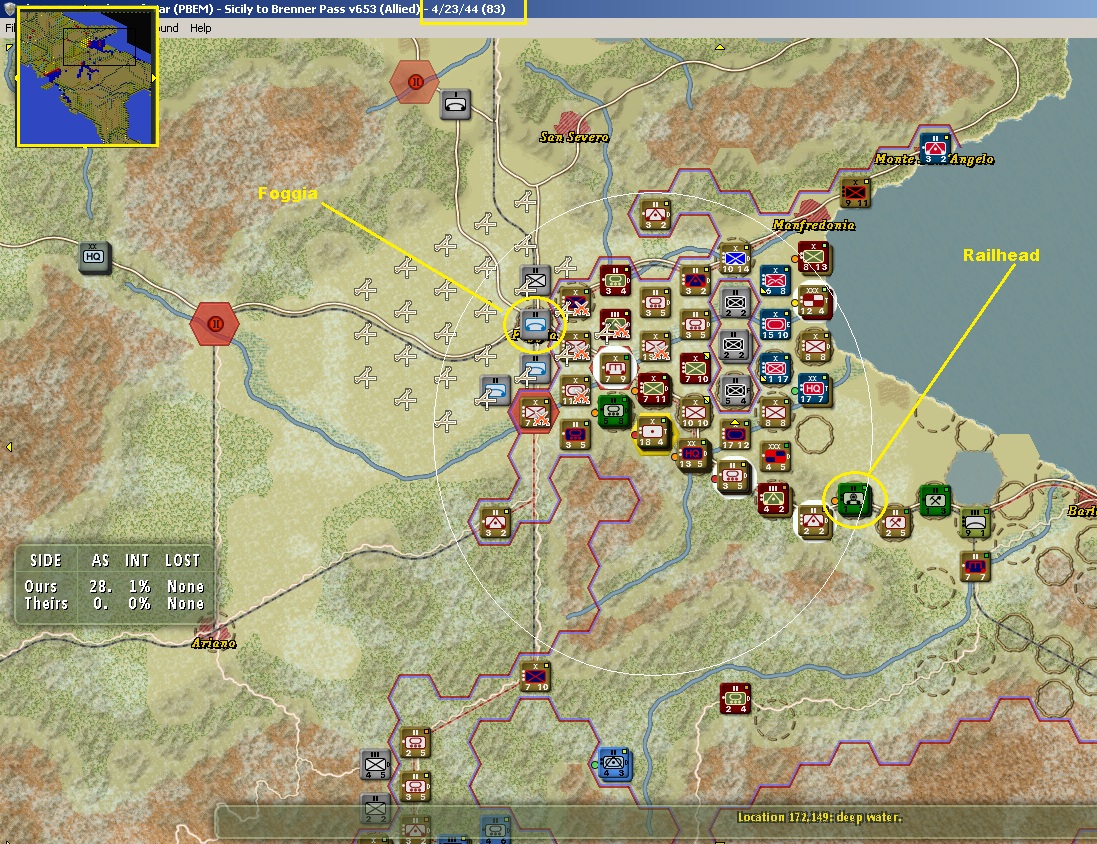Select the corps unit with strength 12-4
Image resolution: width=1097 pixels, height=844 pixels.
(x=813, y=301)
